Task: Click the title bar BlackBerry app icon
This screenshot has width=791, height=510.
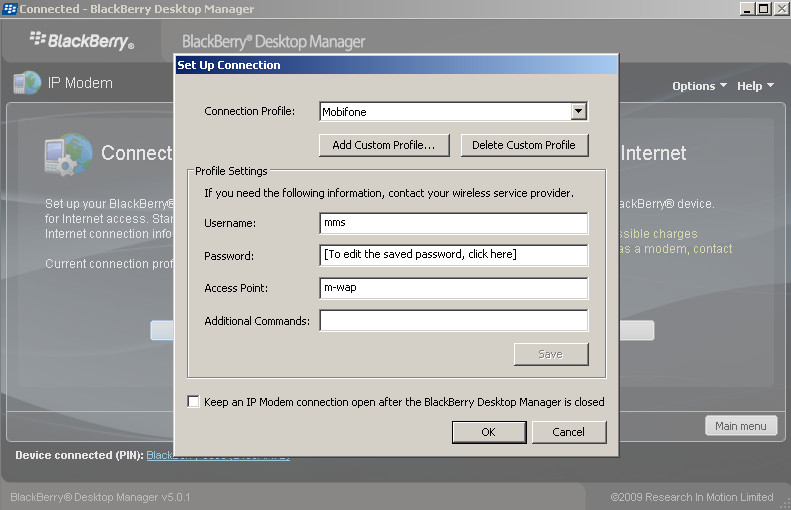Action: [10, 9]
